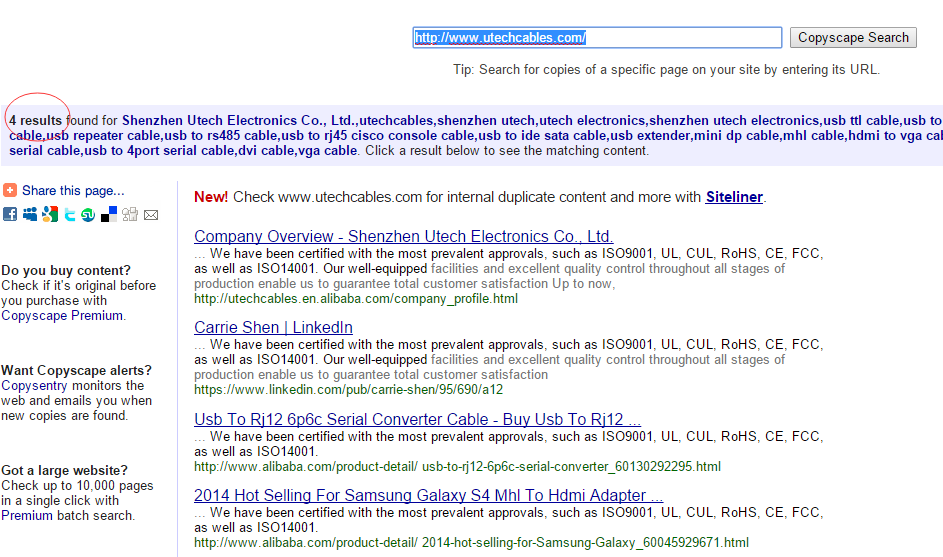943x557 pixels.
Task: Click 'Want Copyscape alerts?' heading
Action: [76, 370]
